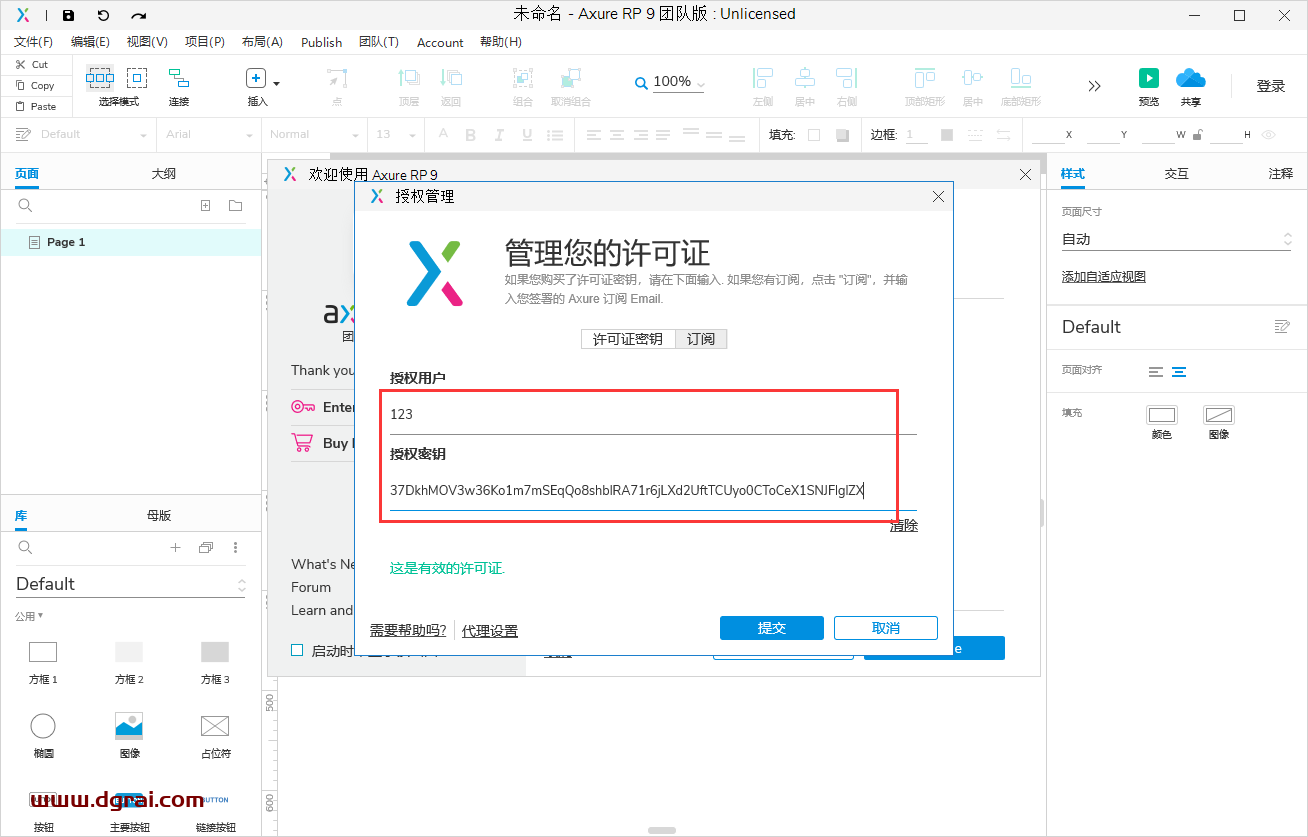Select the 选择模式 tool

[x=99, y=78]
